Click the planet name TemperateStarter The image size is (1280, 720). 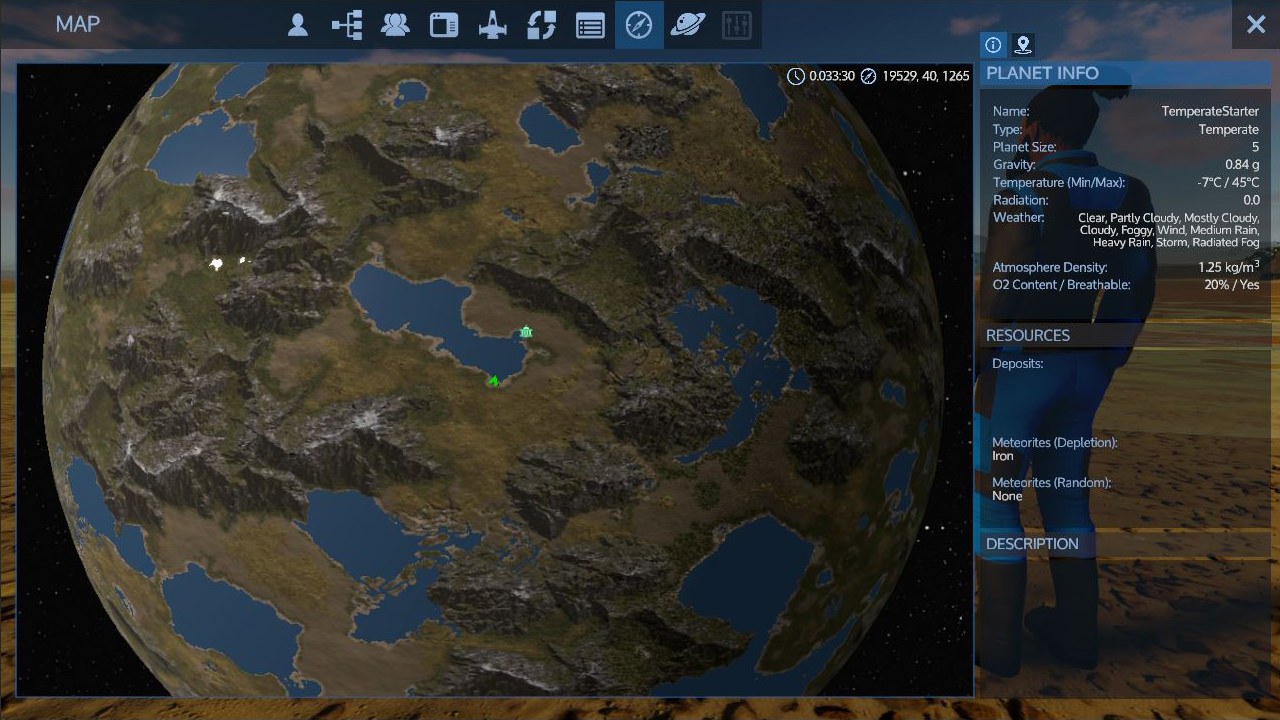[1210, 111]
